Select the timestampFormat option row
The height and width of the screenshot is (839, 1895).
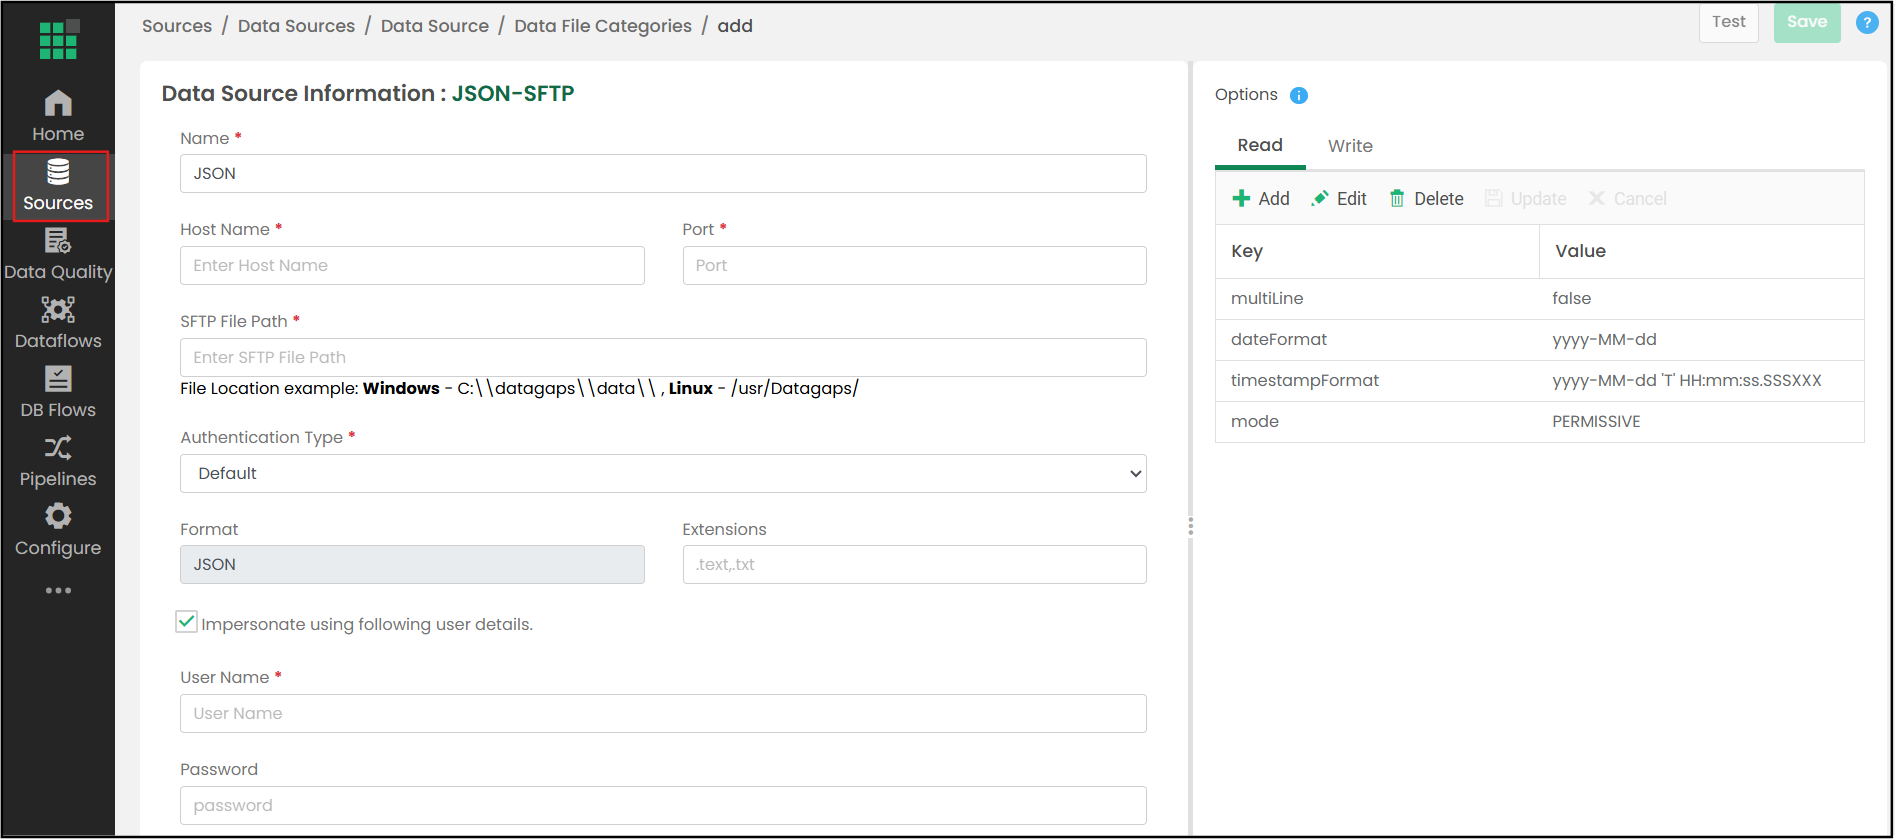(1539, 380)
